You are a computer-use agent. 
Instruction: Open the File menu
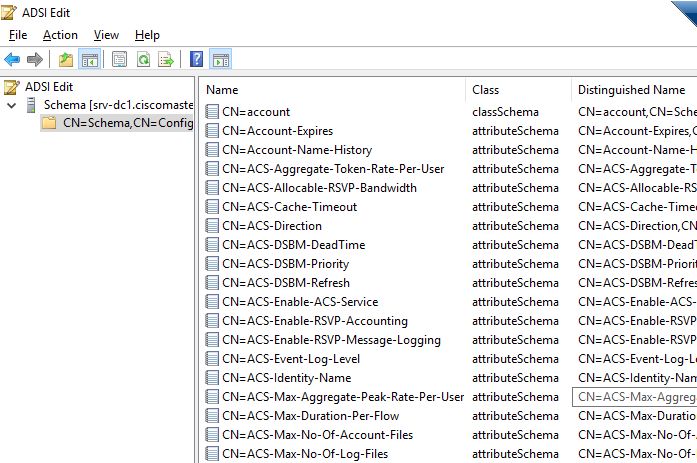[x=18, y=35]
